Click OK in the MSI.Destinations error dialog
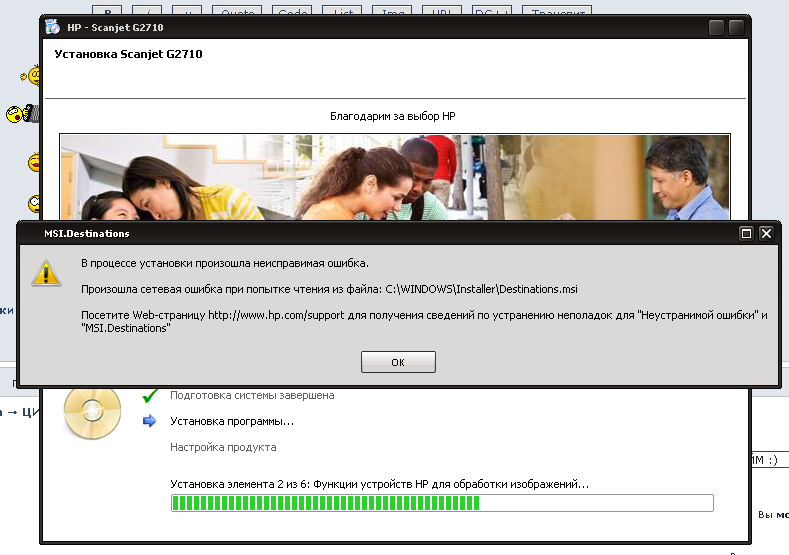Screen dimensions: 789x555 pyautogui.click(x=398, y=362)
